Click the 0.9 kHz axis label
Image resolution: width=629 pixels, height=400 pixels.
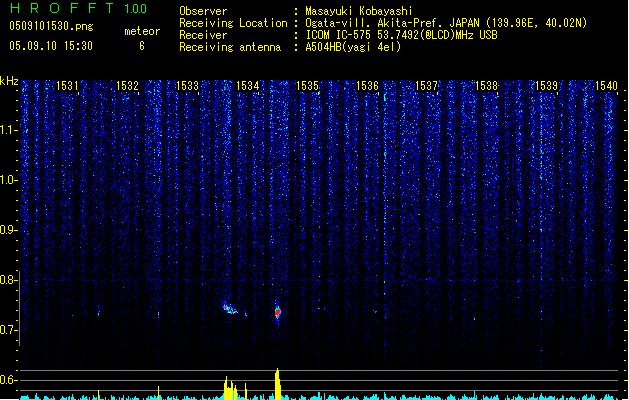pyautogui.click(x=8, y=230)
